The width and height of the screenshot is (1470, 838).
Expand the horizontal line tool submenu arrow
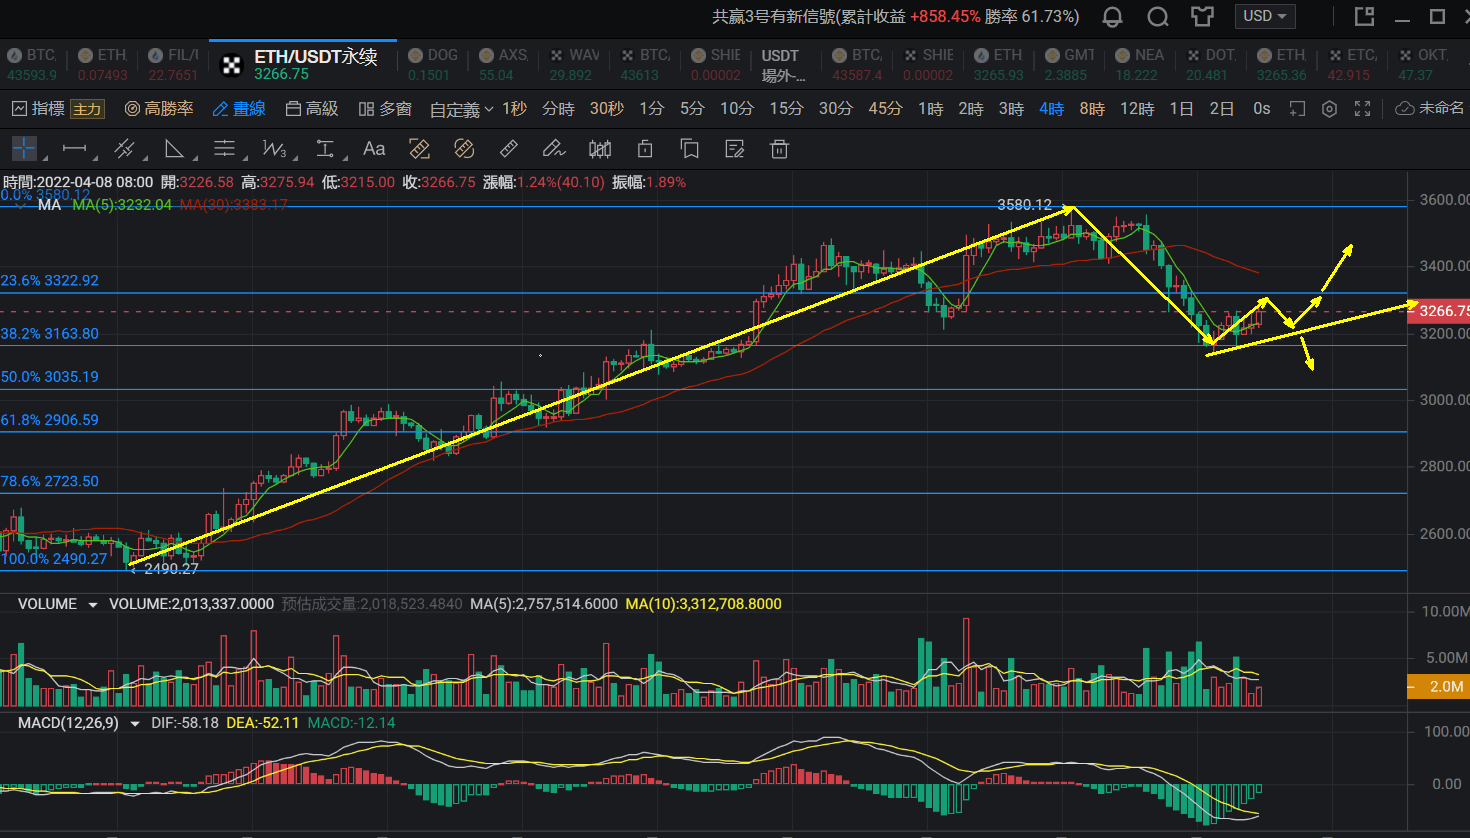pos(94,158)
